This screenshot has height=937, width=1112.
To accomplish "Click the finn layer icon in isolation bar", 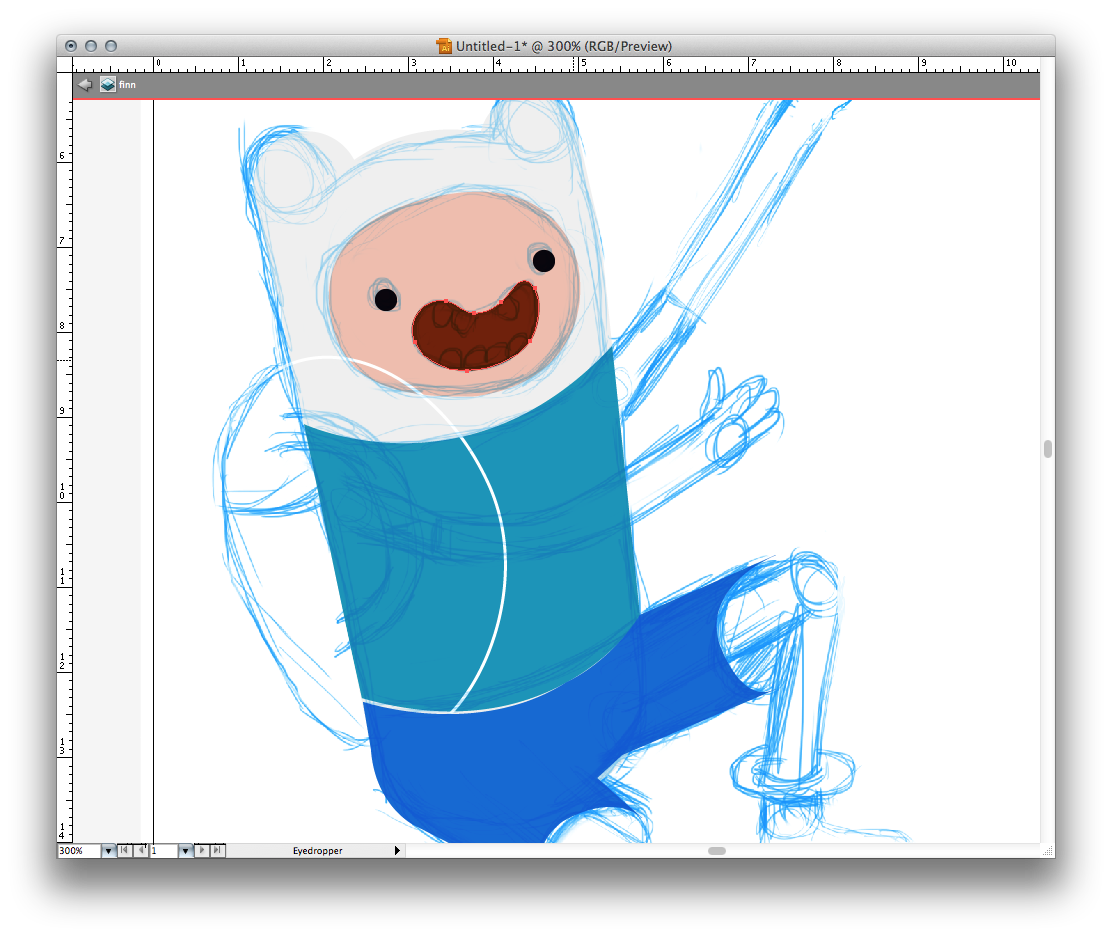I will coord(108,85).
